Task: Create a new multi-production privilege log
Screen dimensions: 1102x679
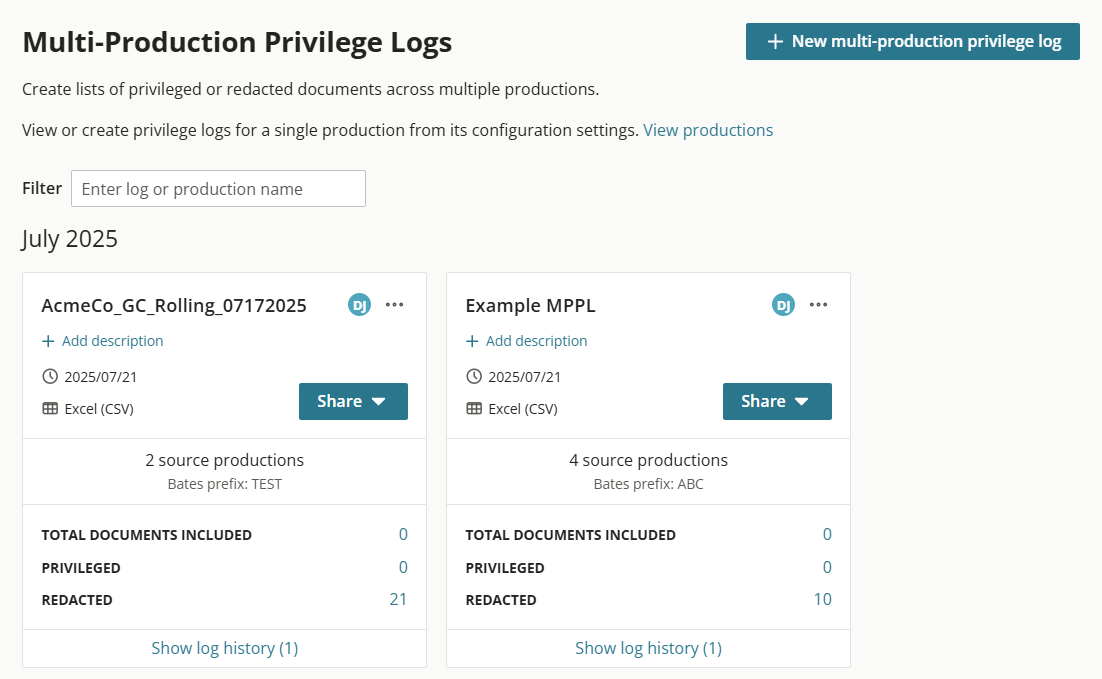Action: 912,41
